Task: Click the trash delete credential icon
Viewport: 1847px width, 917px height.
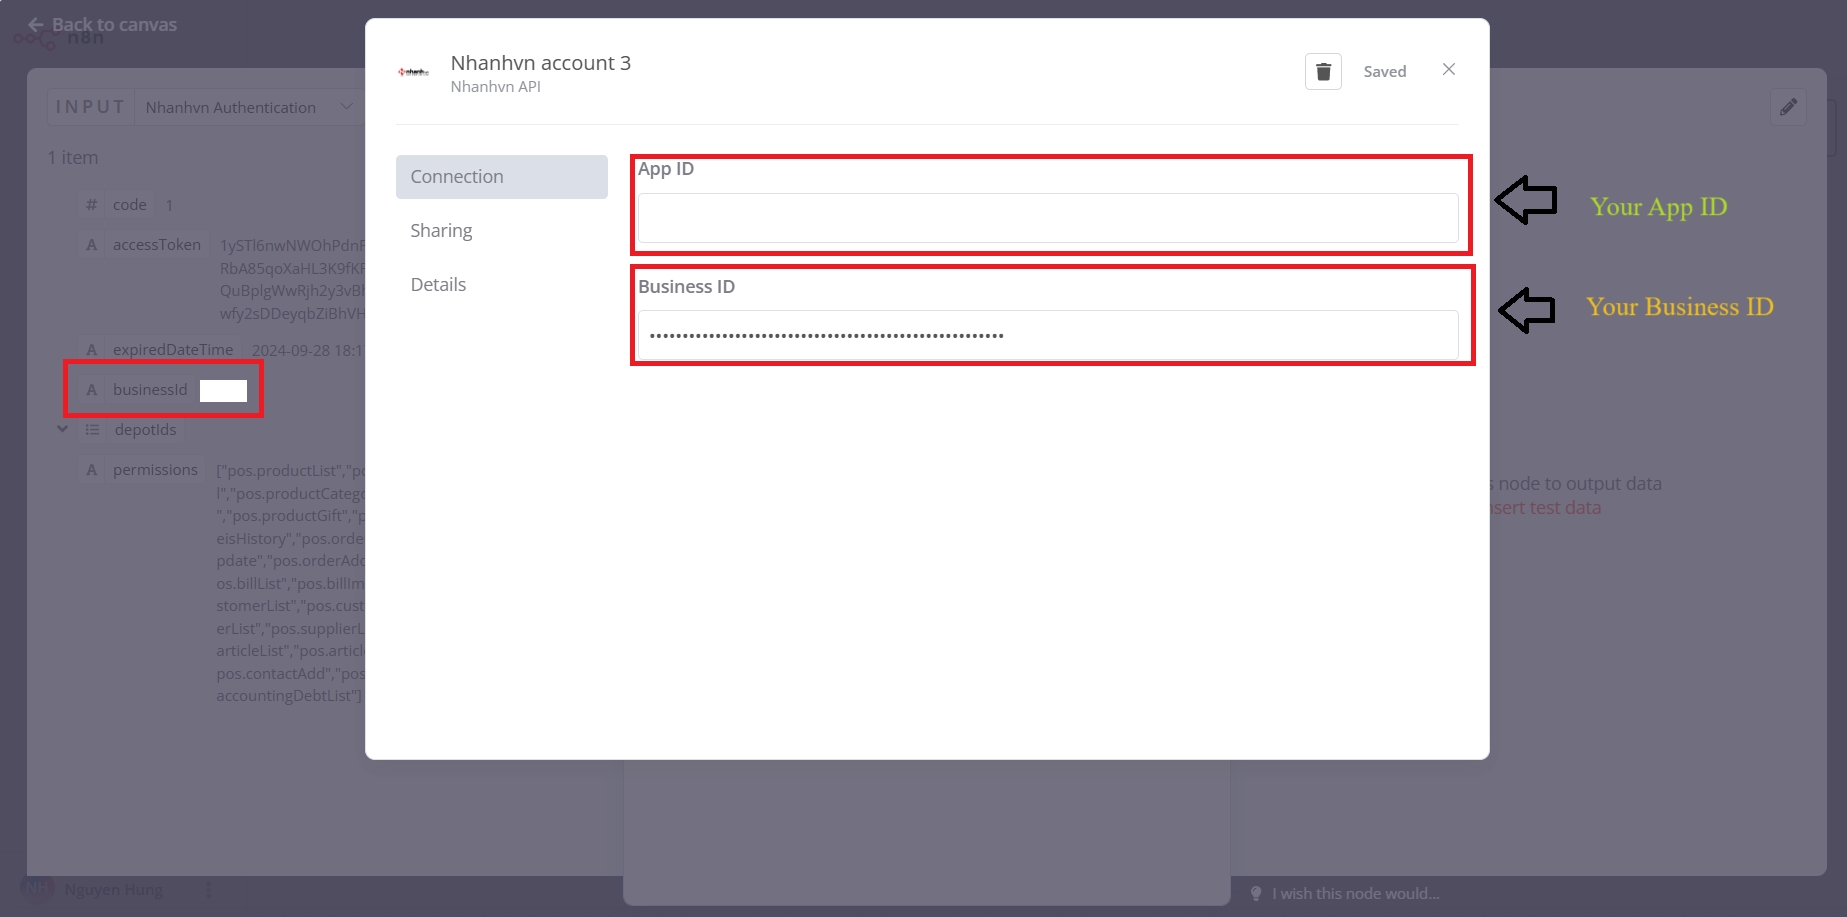Action: [1322, 72]
